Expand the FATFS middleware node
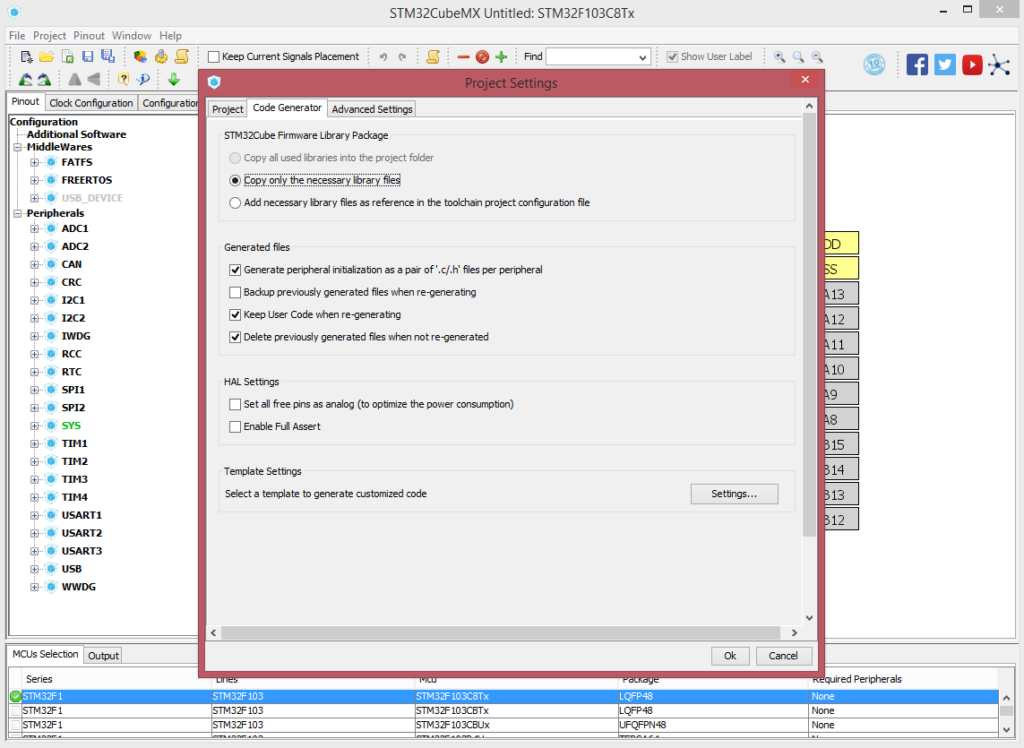This screenshot has width=1024, height=748. (x=35, y=162)
